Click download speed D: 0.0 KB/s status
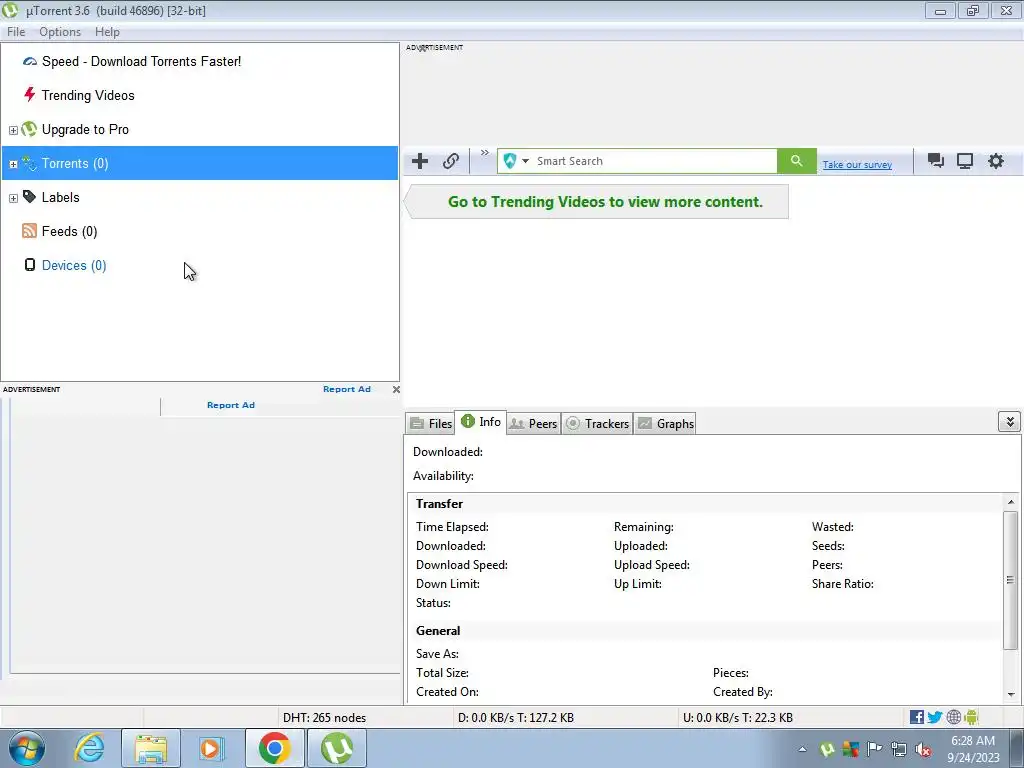 pos(516,718)
